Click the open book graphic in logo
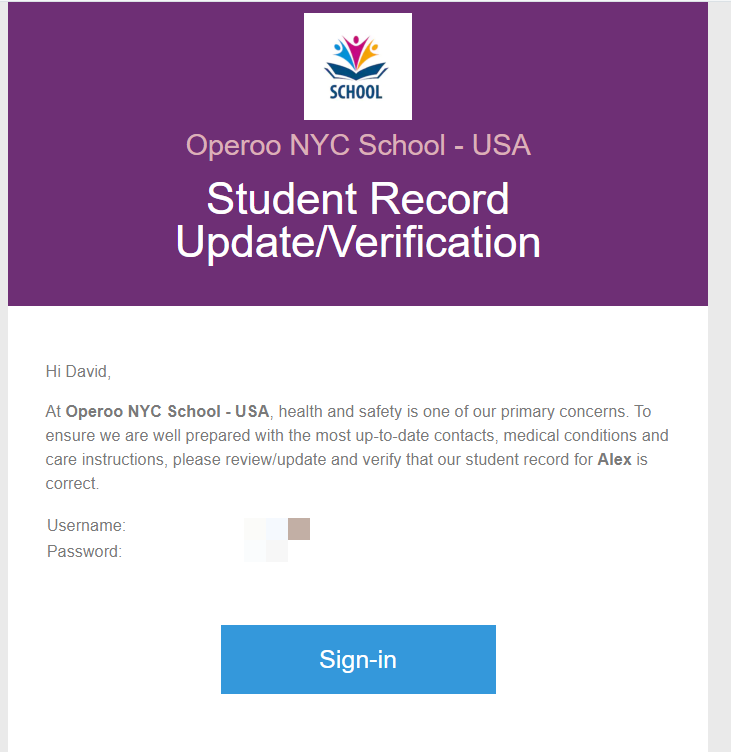Image resolution: width=731 pixels, height=752 pixels. (x=356, y=71)
